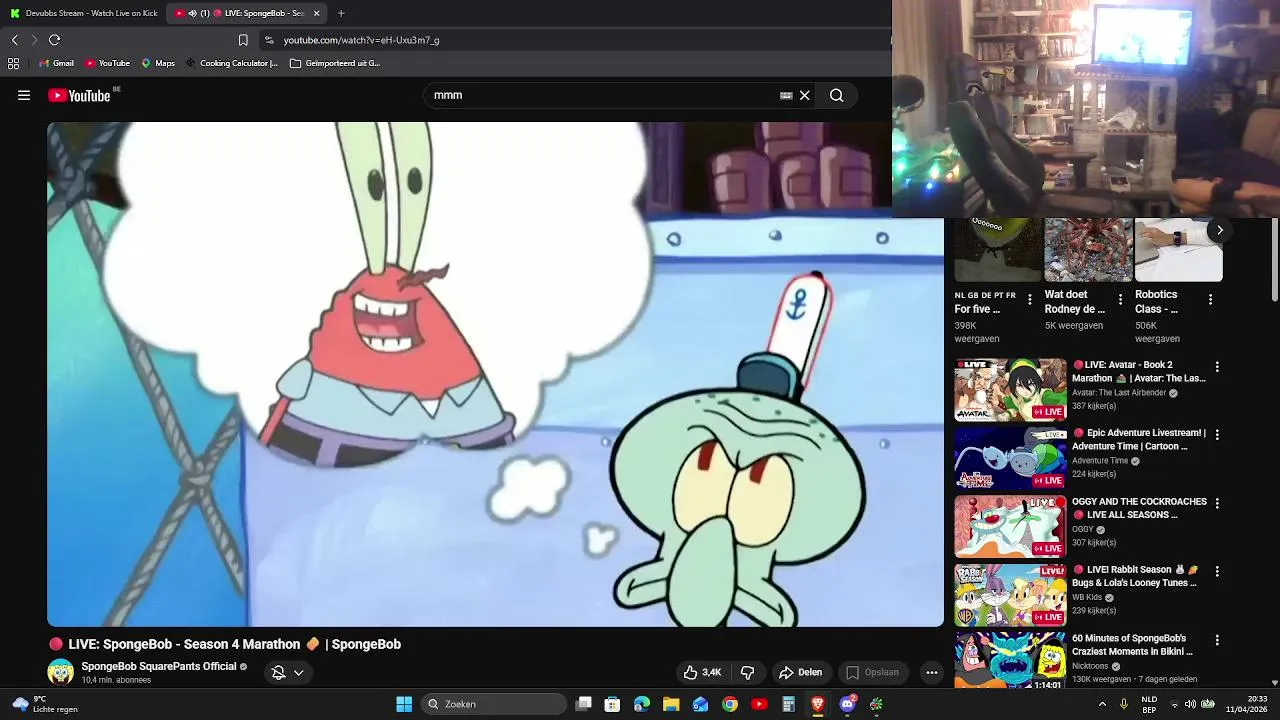Mute the tab via its speaker icon
Screen dimensions: 1280x720
click(x=192, y=13)
